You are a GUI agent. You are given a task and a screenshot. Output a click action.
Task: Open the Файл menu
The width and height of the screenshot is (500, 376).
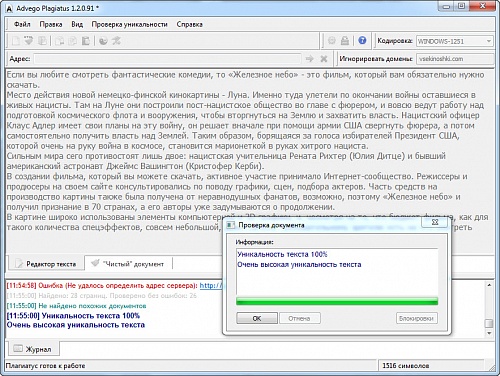22,24
